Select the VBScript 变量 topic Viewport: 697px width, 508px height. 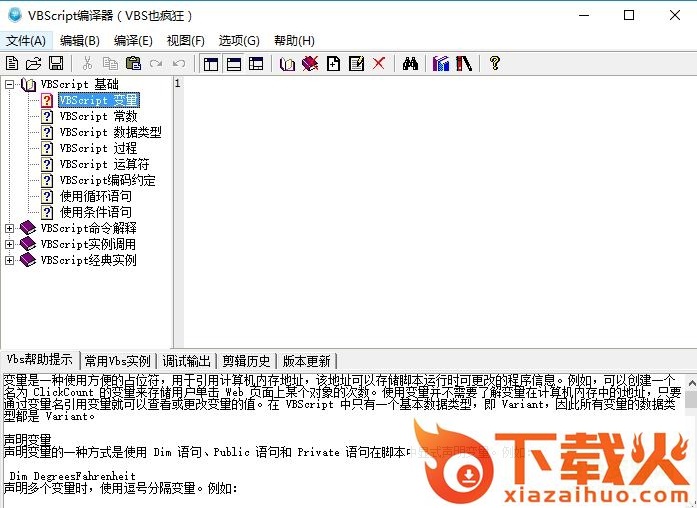point(99,100)
